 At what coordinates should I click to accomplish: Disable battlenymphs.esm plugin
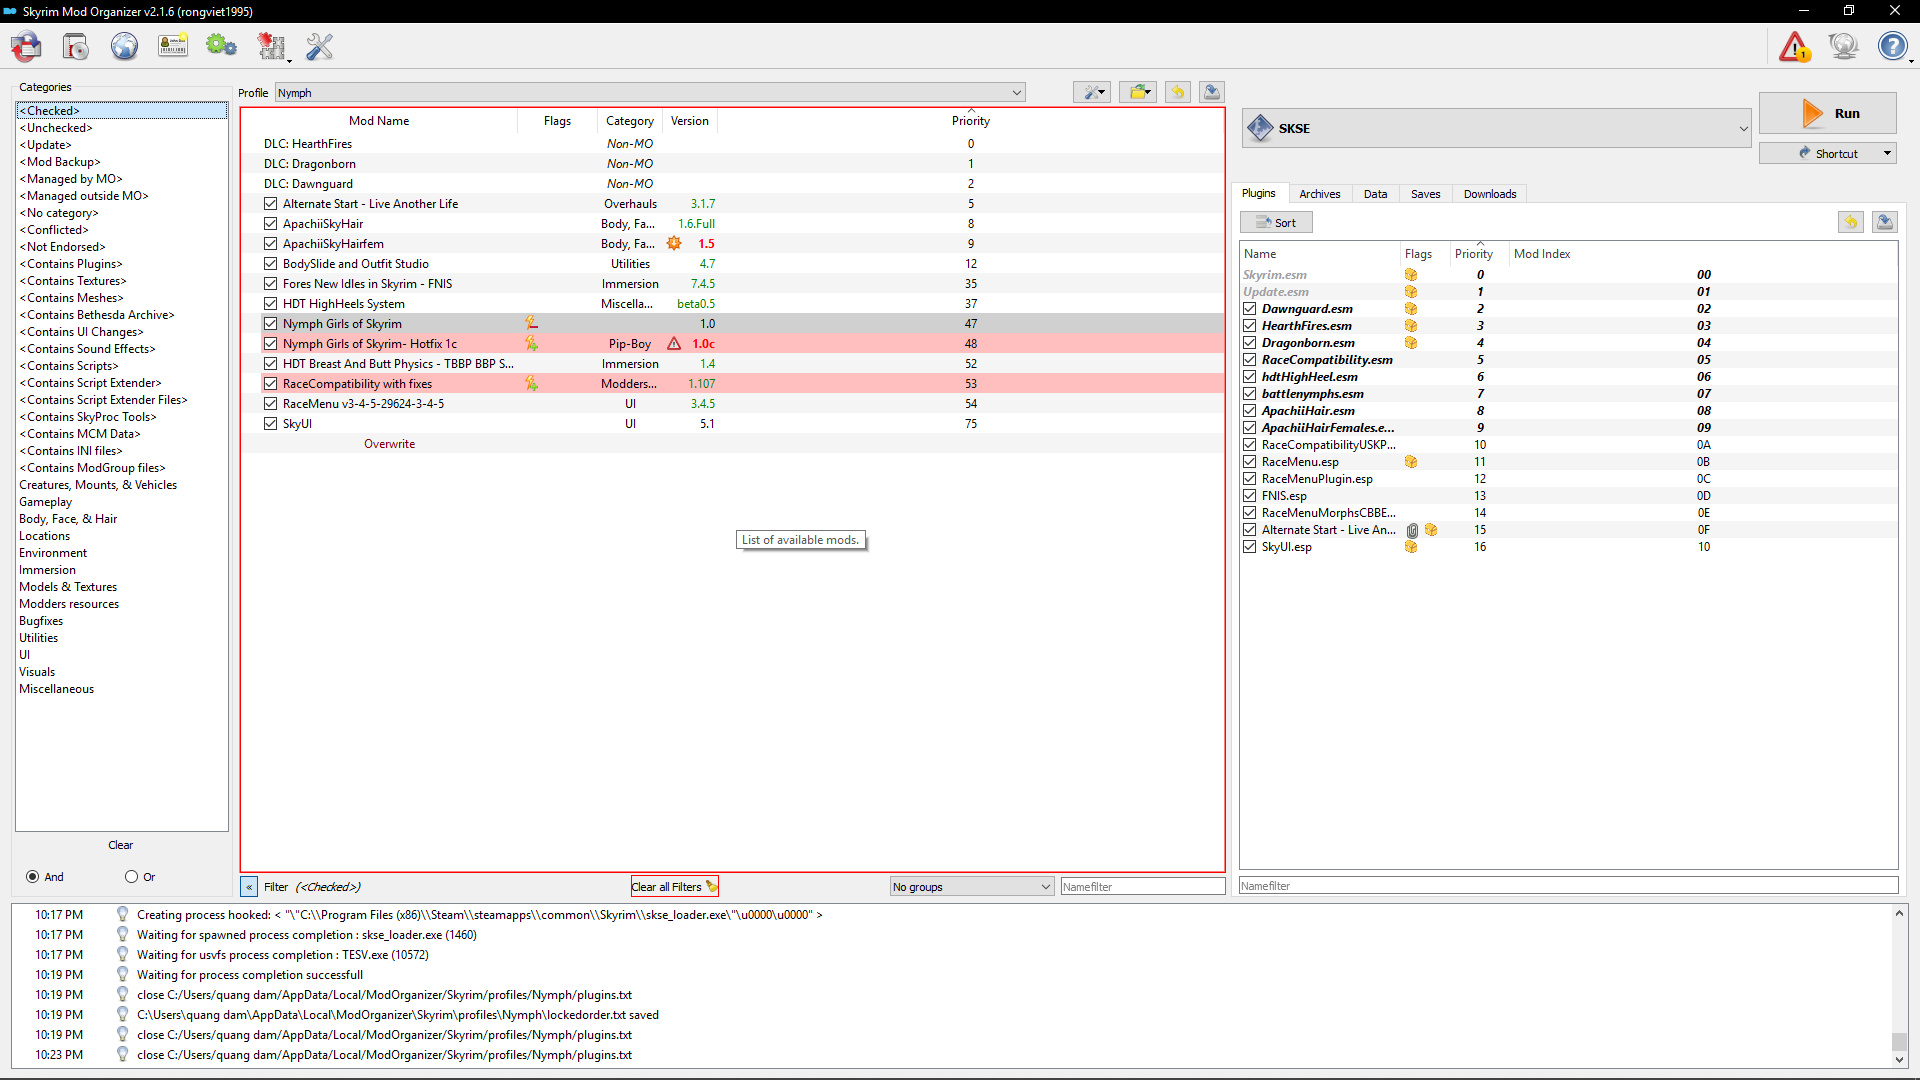click(x=1250, y=393)
